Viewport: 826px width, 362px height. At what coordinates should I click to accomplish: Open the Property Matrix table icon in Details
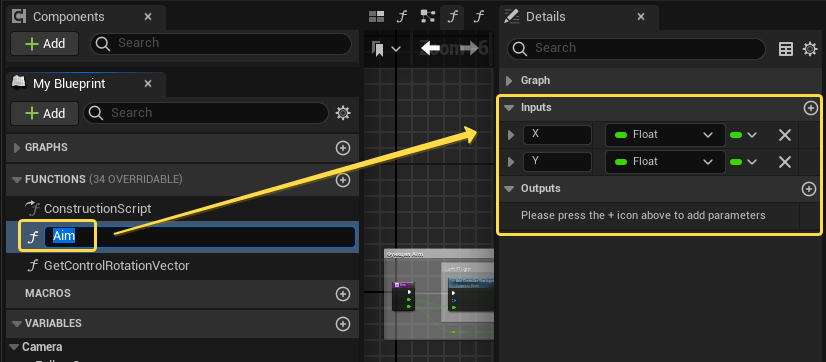click(x=786, y=49)
